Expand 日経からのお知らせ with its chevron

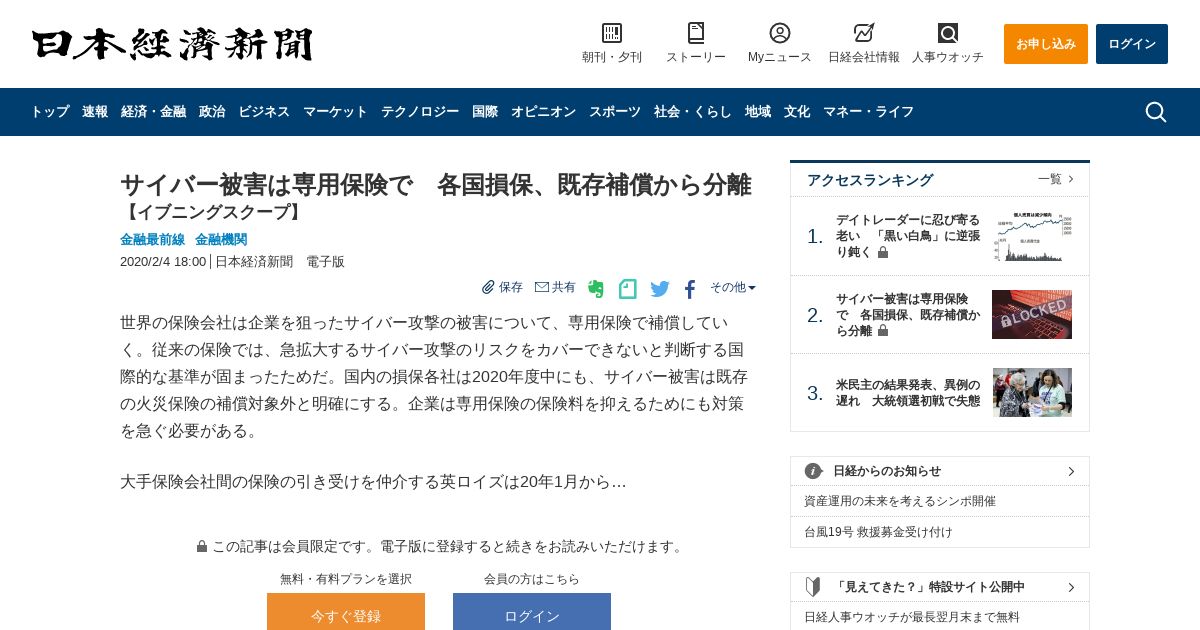click(1071, 471)
